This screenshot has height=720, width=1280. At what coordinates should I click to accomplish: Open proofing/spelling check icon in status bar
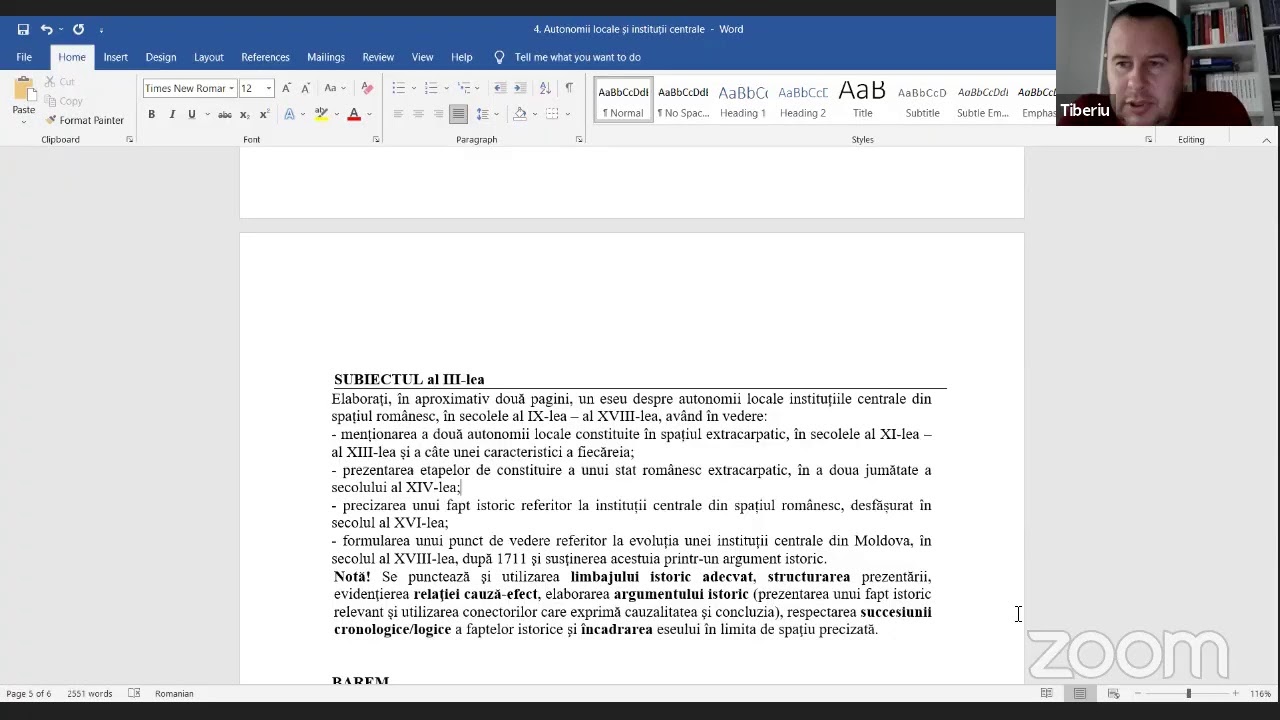point(134,693)
